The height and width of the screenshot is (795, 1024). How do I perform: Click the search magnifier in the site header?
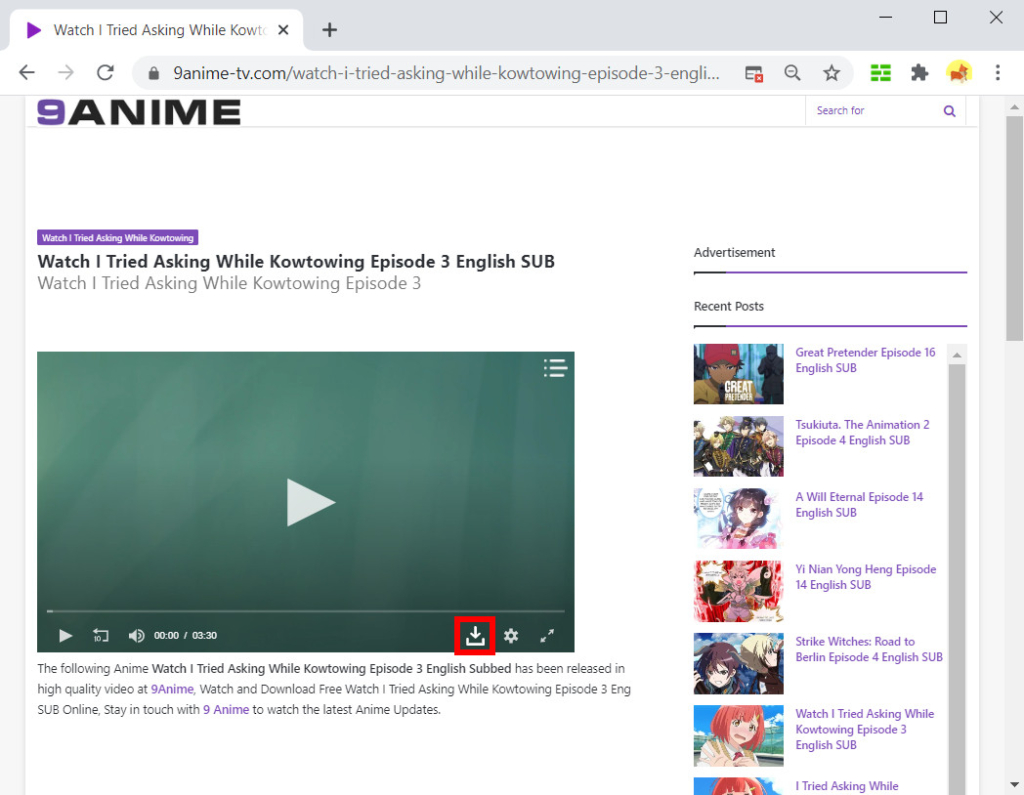[x=948, y=111]
